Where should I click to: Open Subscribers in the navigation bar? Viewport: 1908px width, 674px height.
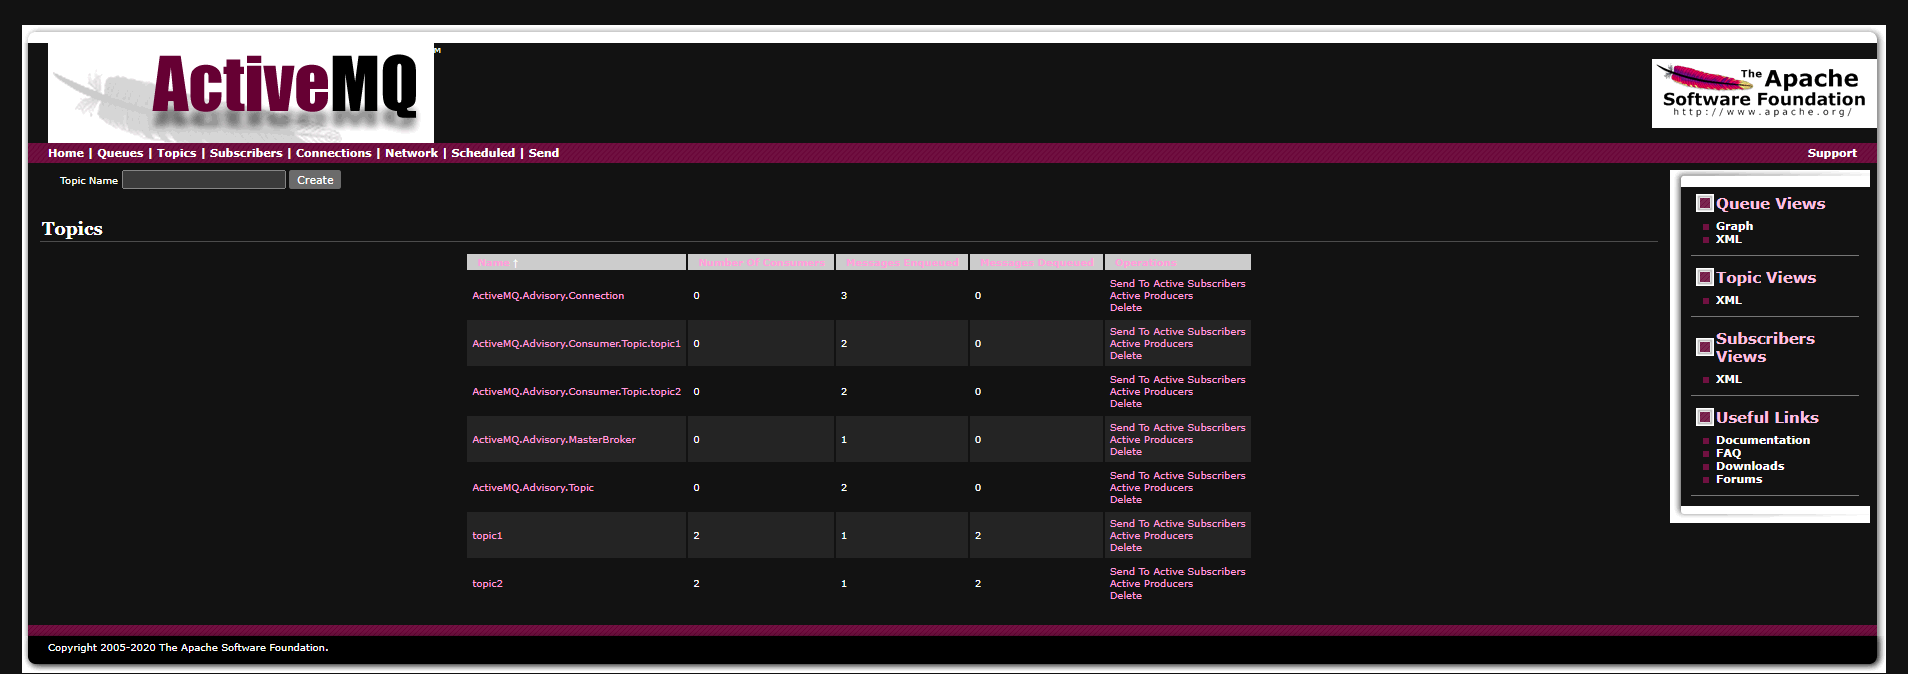pyautogui.click(x=246, y=153)
